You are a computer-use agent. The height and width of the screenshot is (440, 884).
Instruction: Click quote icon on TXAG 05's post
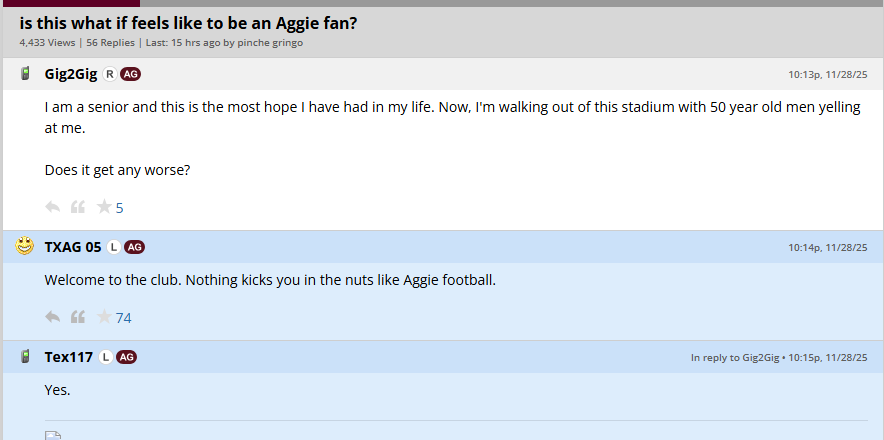pyautogui.click(x=78, y=317)
